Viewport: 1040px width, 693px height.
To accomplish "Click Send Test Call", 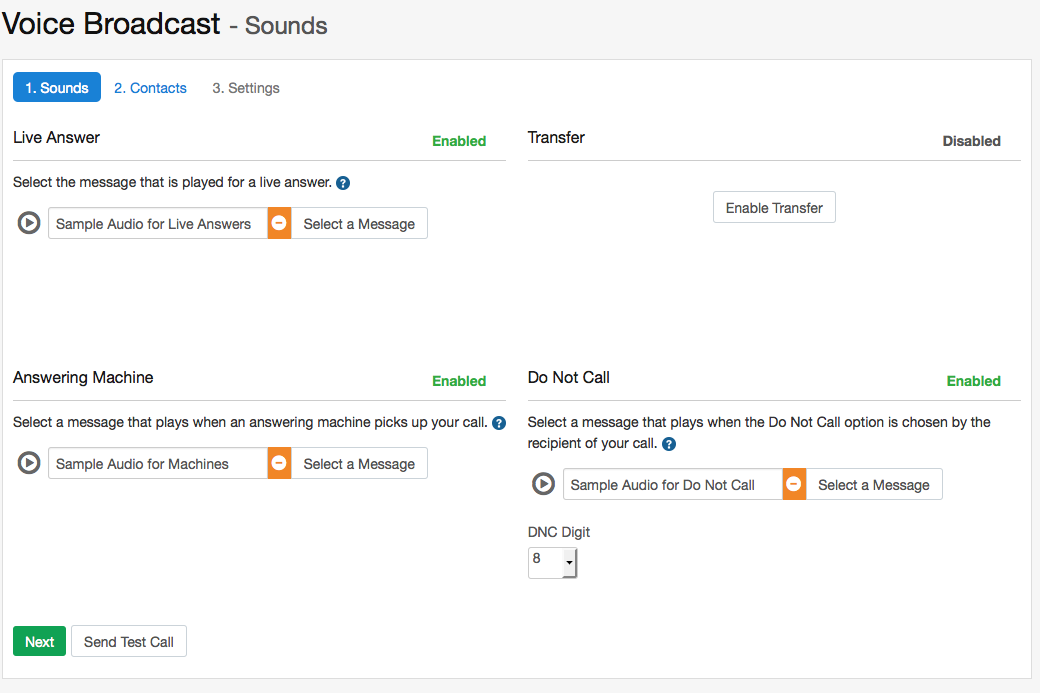I will (128, 641).
